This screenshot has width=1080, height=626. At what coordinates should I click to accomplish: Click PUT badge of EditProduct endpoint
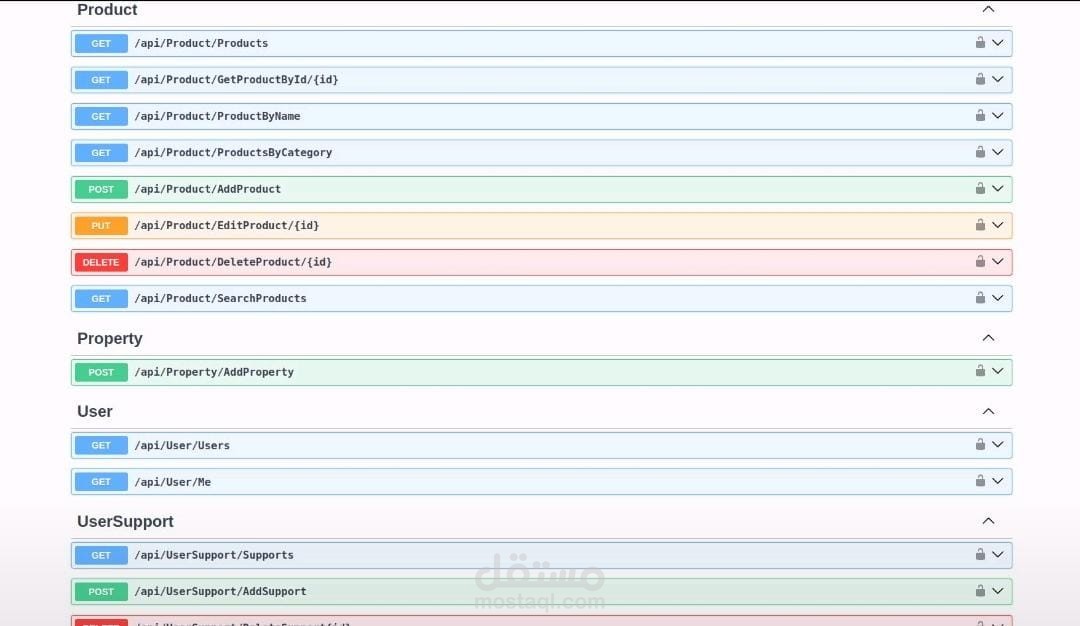pos(101,226)
